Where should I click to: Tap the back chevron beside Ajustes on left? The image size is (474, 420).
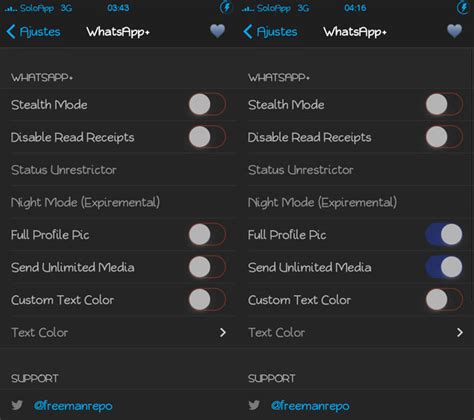click(11, 32)
